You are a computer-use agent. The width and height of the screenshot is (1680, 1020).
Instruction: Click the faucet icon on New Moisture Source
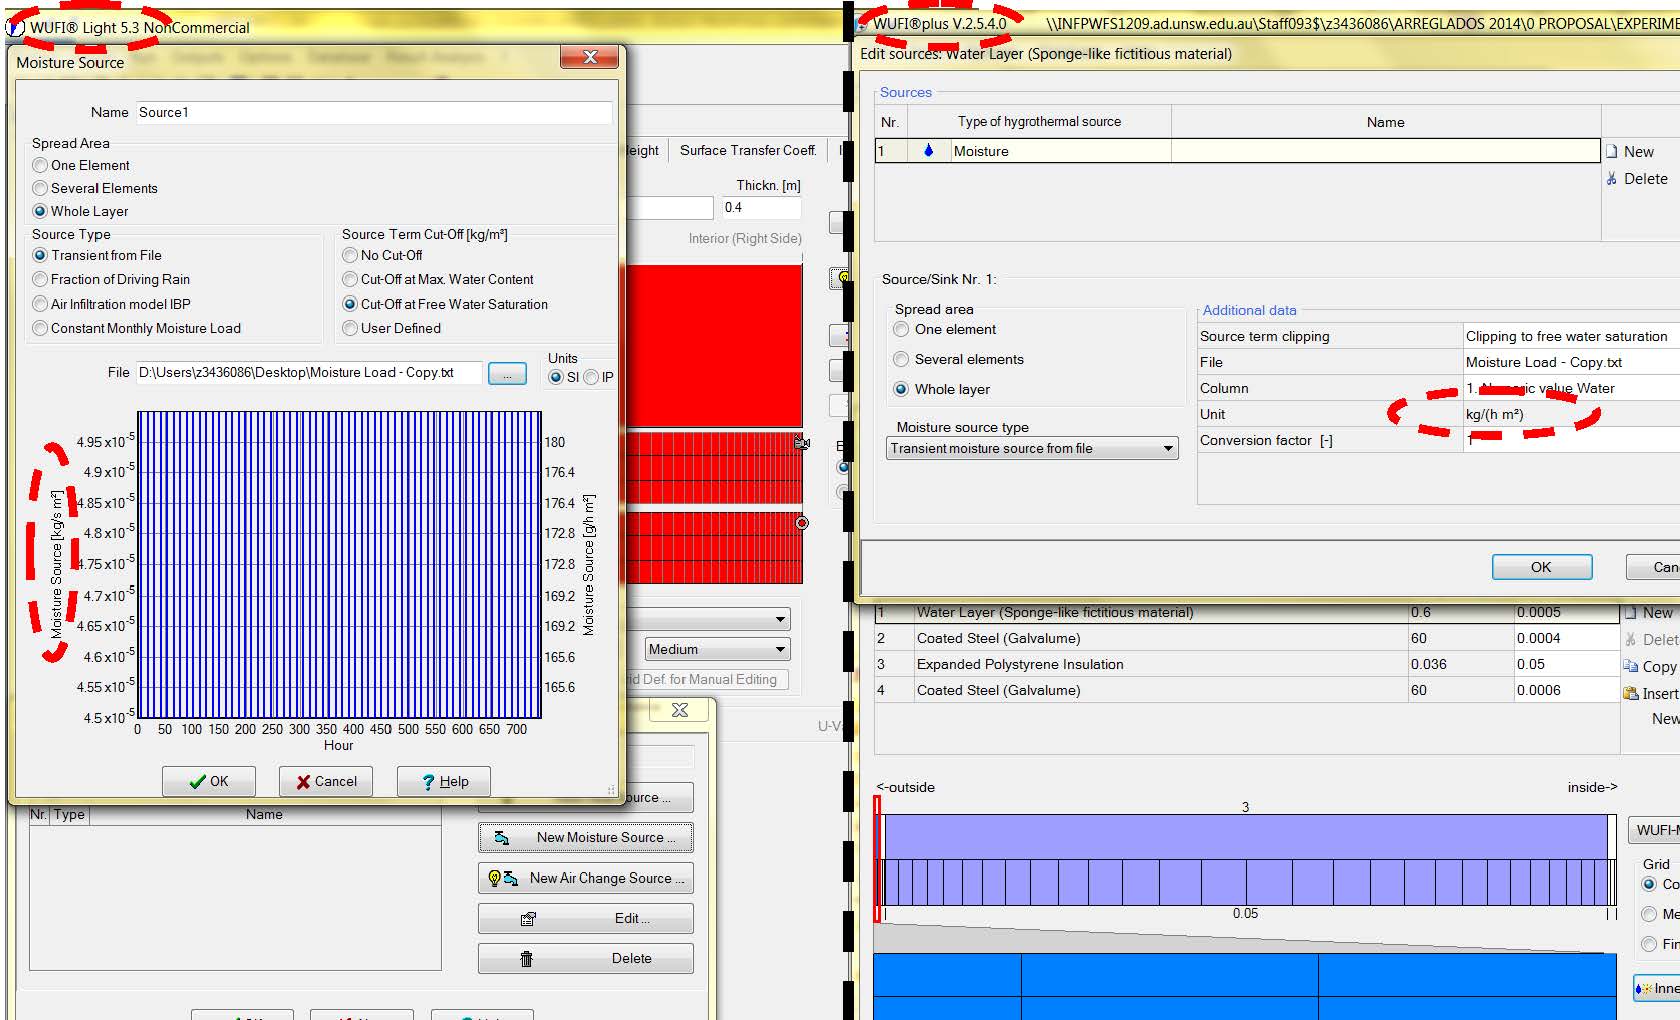pos(502,838)
